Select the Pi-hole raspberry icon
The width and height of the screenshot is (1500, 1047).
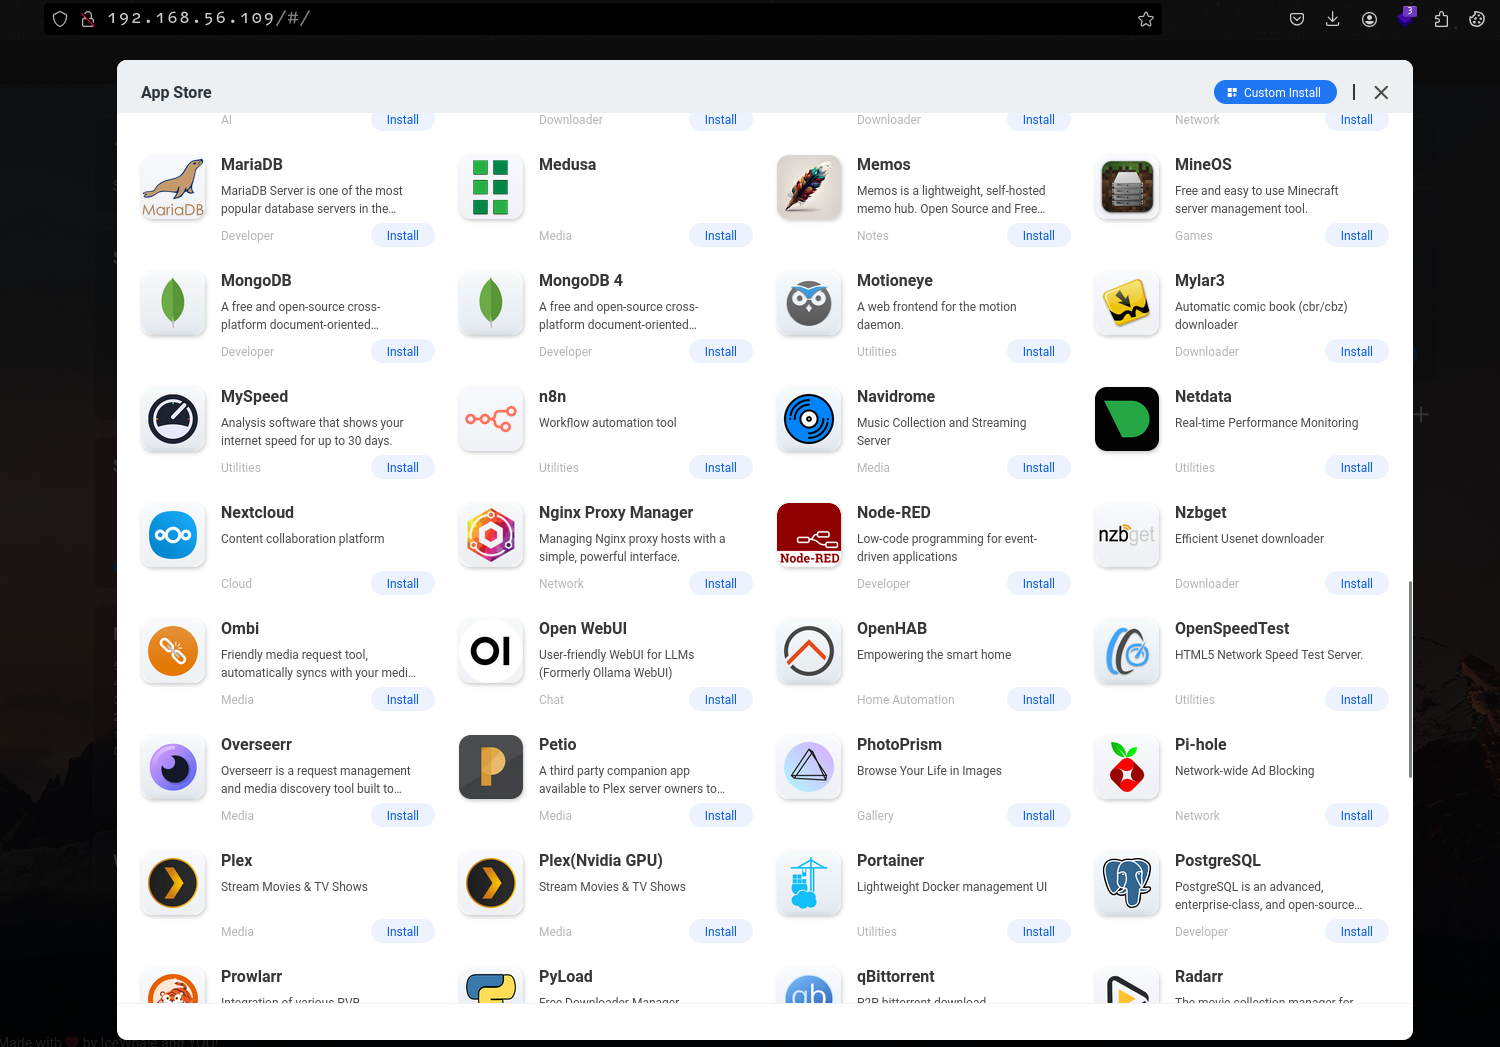point(1127,767)
